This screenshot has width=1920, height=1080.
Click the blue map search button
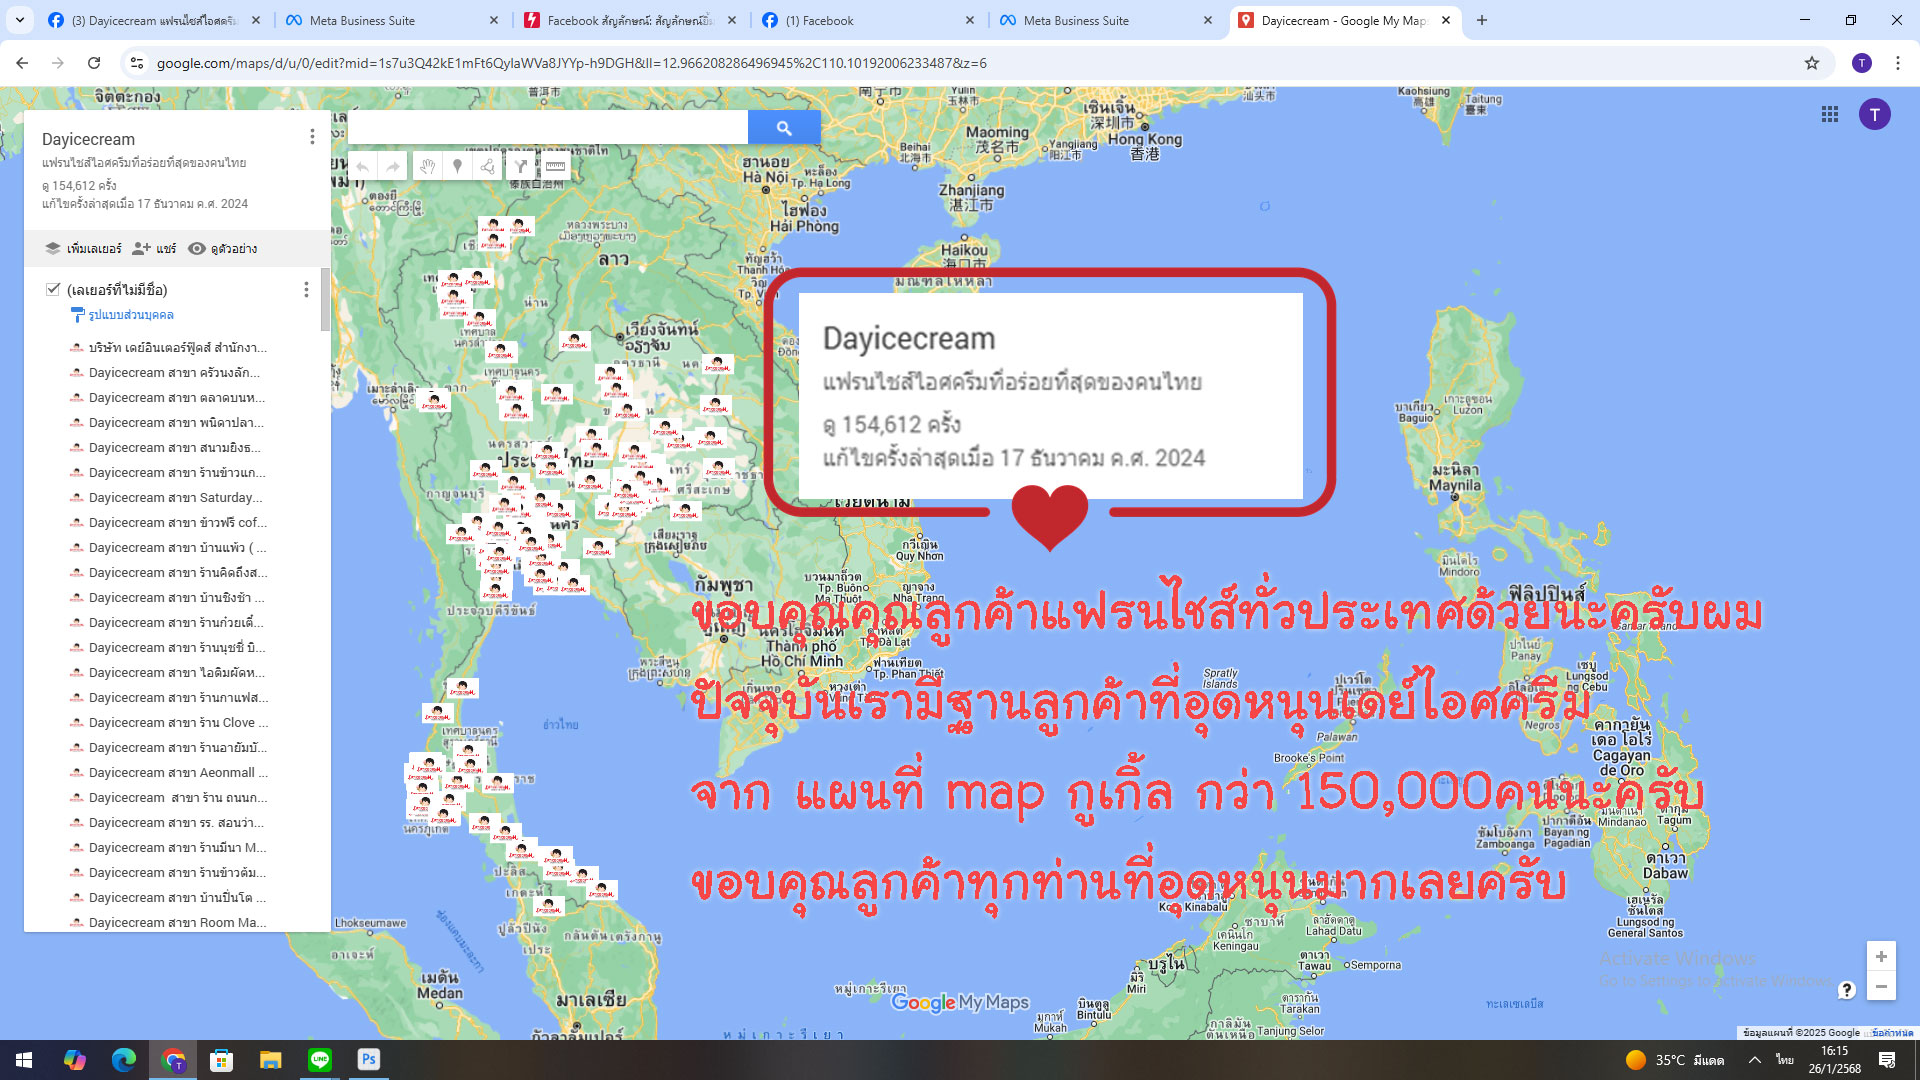784,128
